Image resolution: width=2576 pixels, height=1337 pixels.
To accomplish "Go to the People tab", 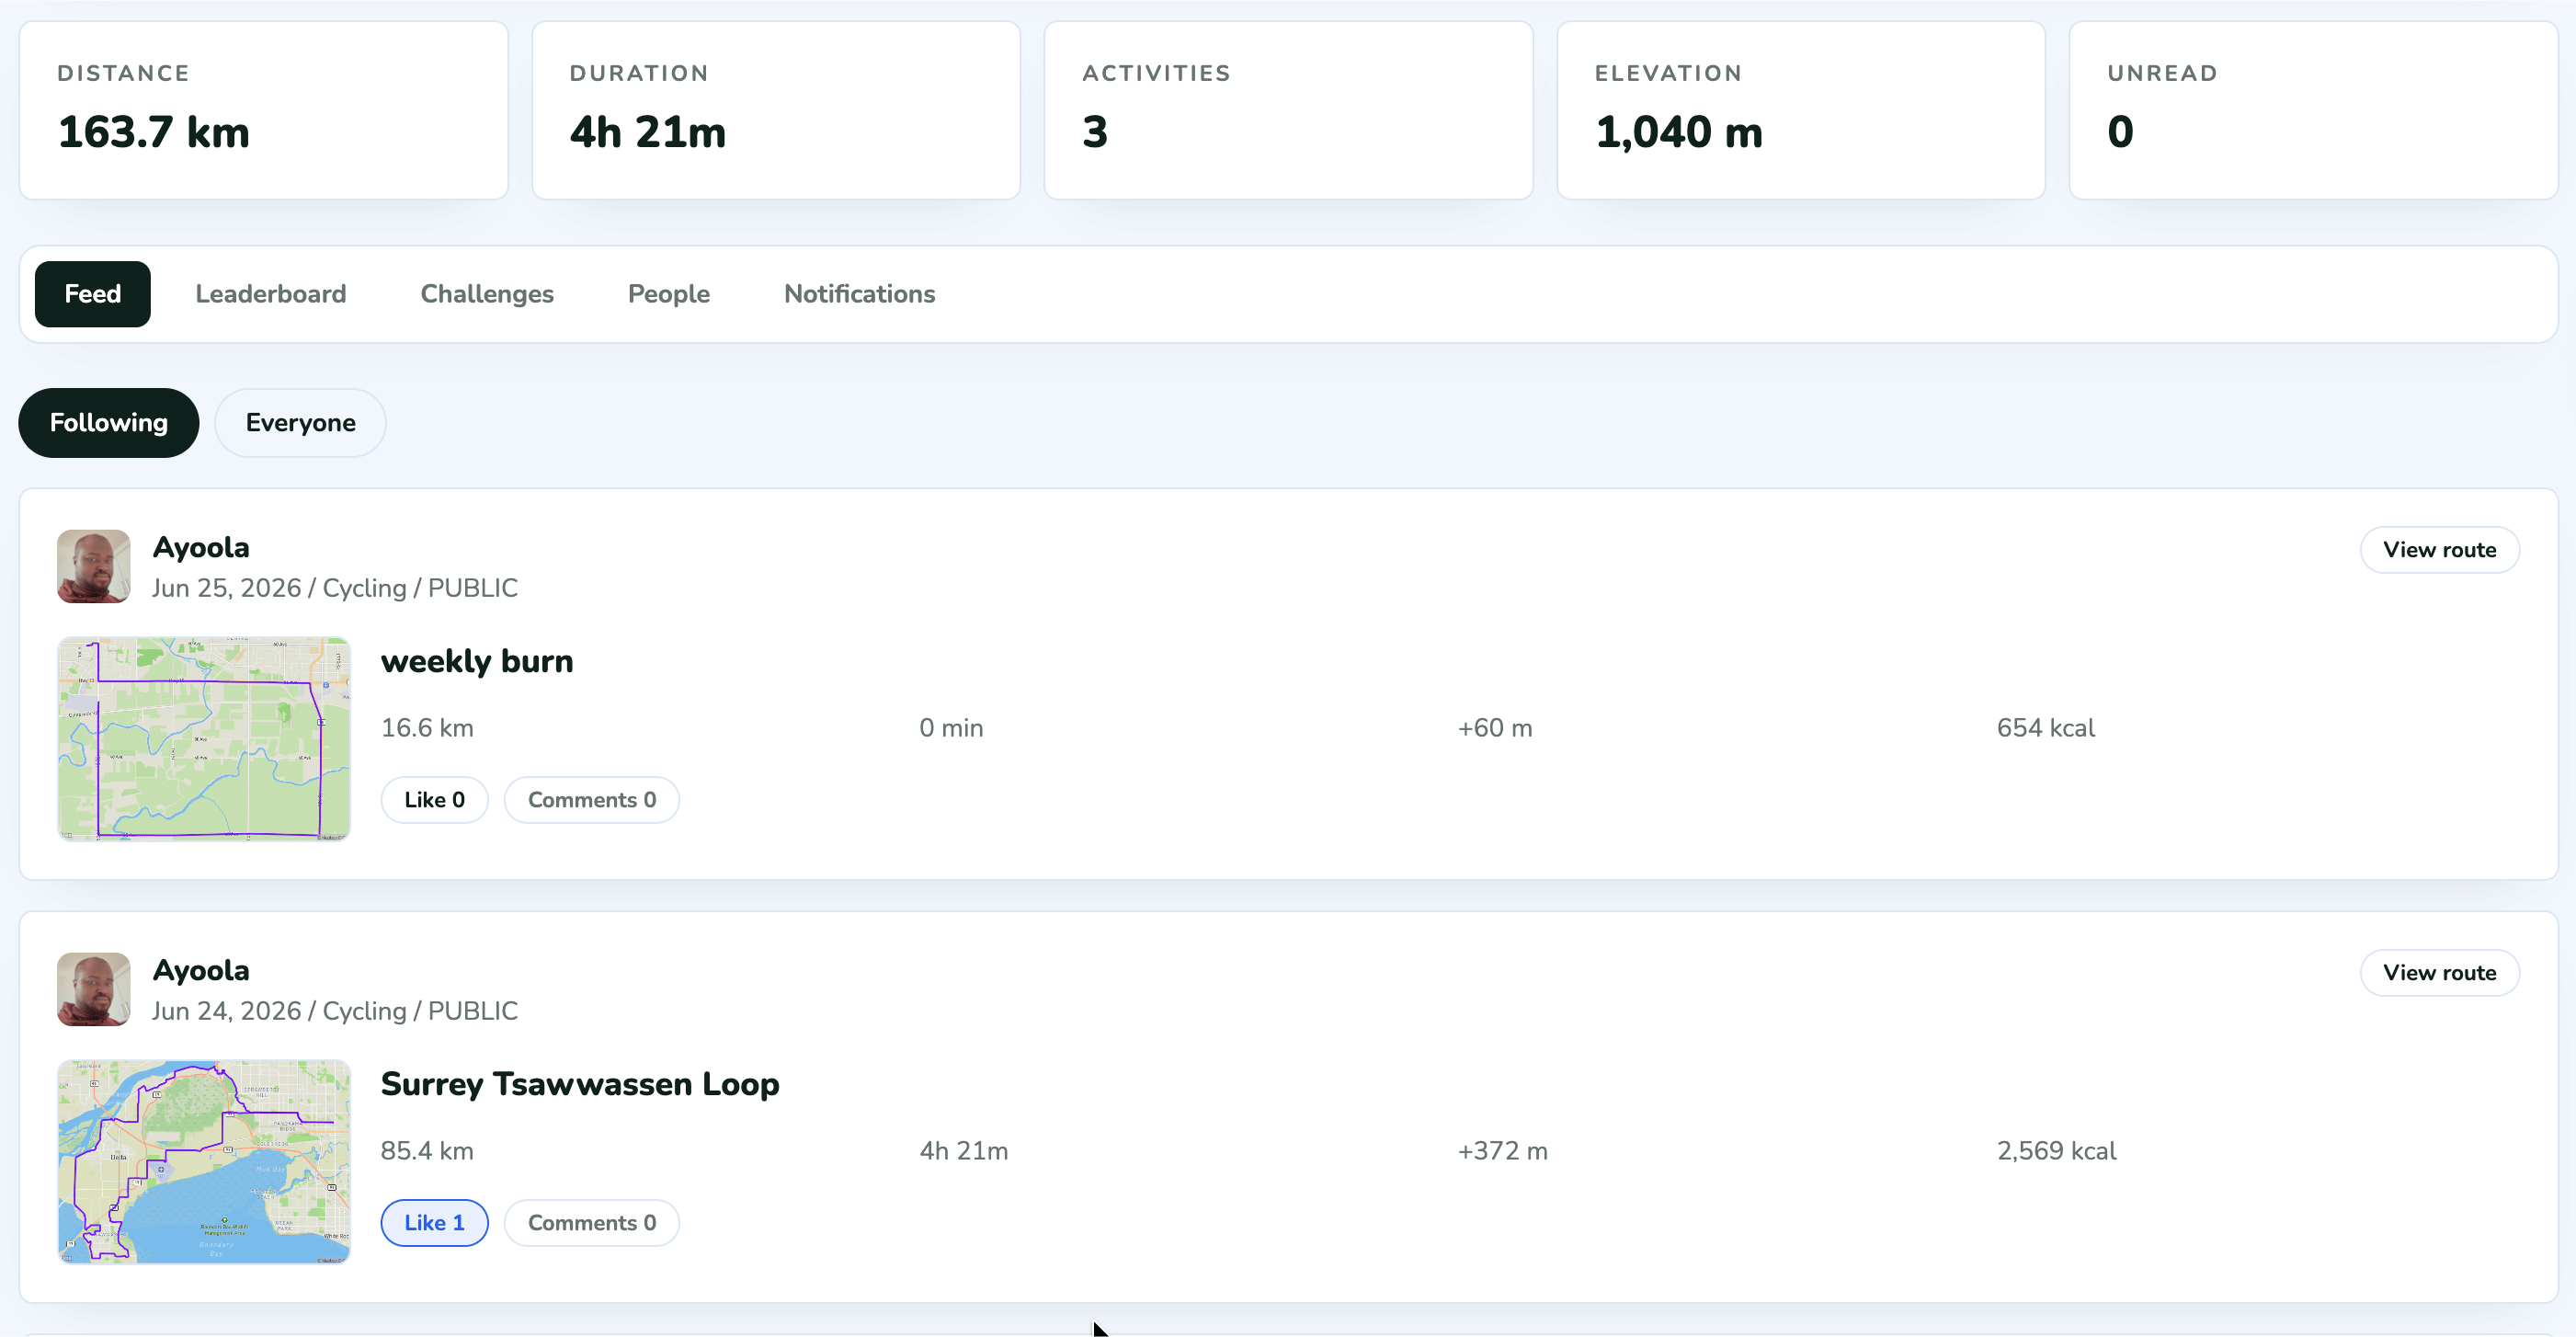I will (x=669, y=294).
